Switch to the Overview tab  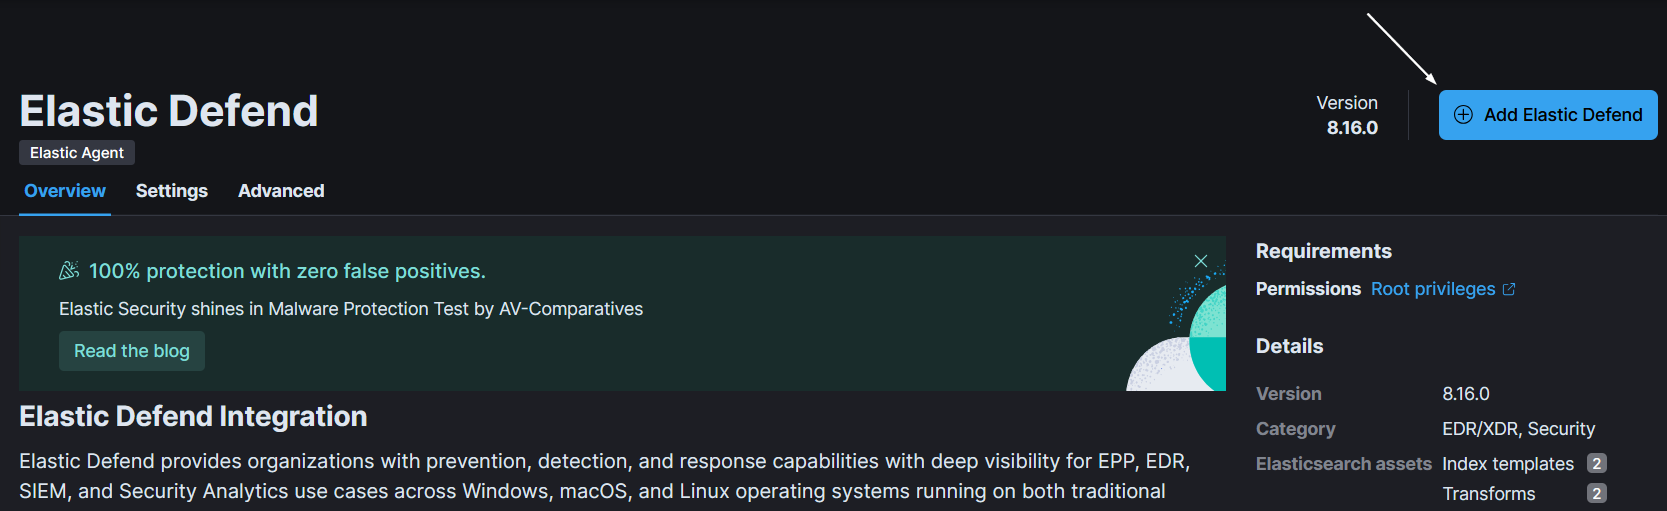tap(65, 191)
